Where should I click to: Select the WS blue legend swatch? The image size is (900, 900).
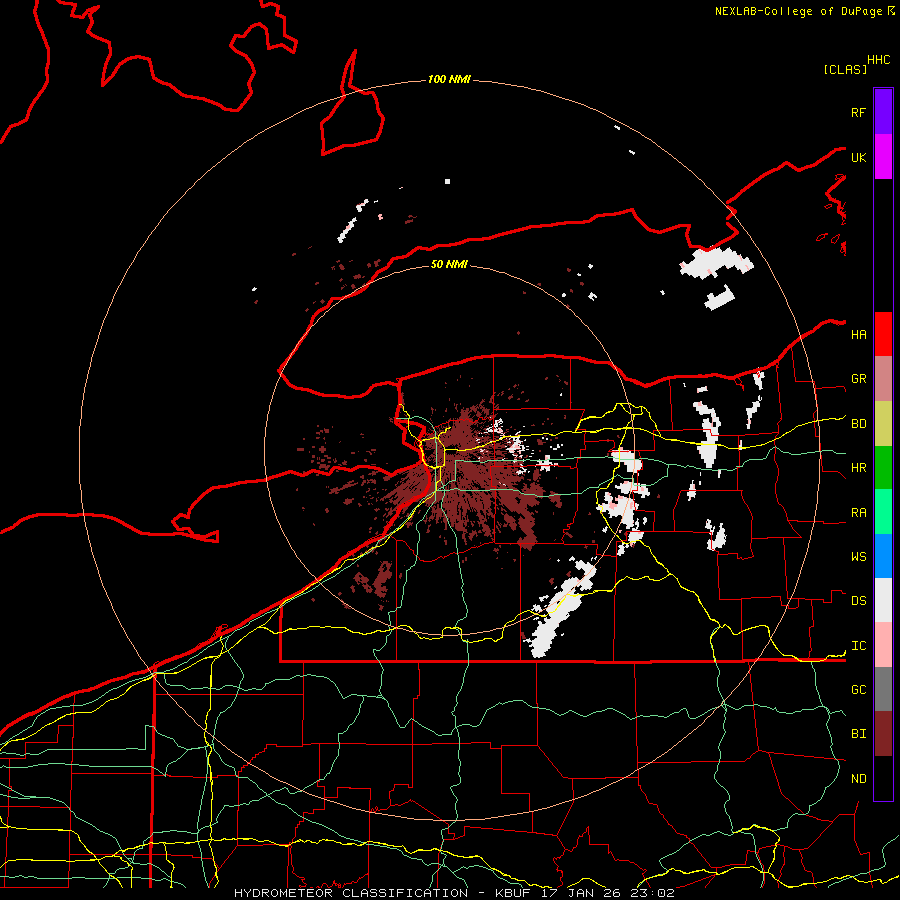click(x=883, y=556)
